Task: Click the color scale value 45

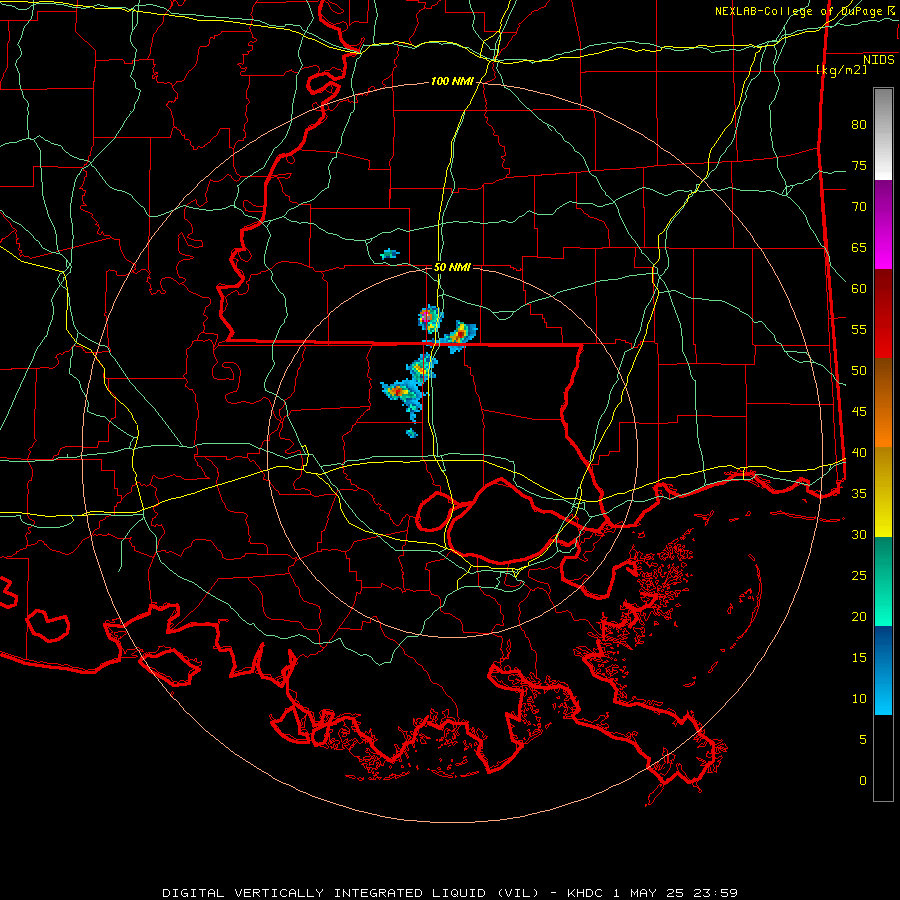Action: click(859, 412)
